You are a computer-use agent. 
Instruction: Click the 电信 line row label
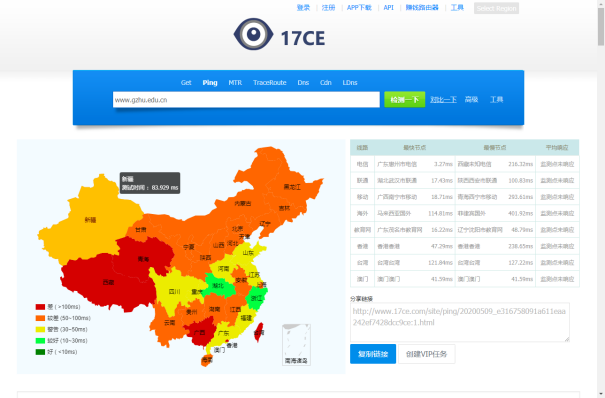pos(362,164)
